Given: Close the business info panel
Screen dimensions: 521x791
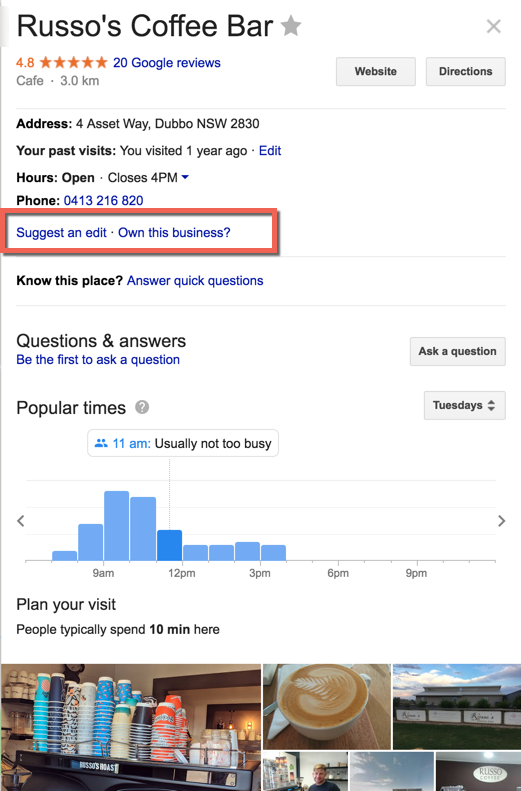Looking at the screenshot, I should tap(494, 26).
